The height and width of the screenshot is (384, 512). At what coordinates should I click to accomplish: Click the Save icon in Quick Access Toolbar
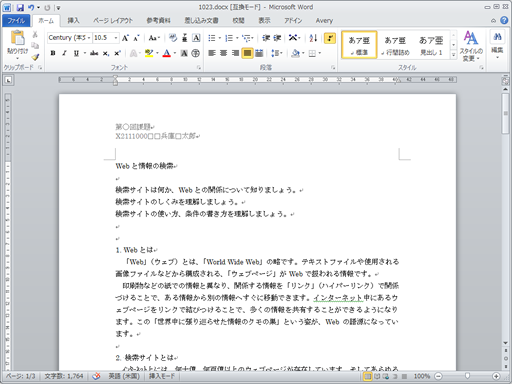tap(20, 7)
